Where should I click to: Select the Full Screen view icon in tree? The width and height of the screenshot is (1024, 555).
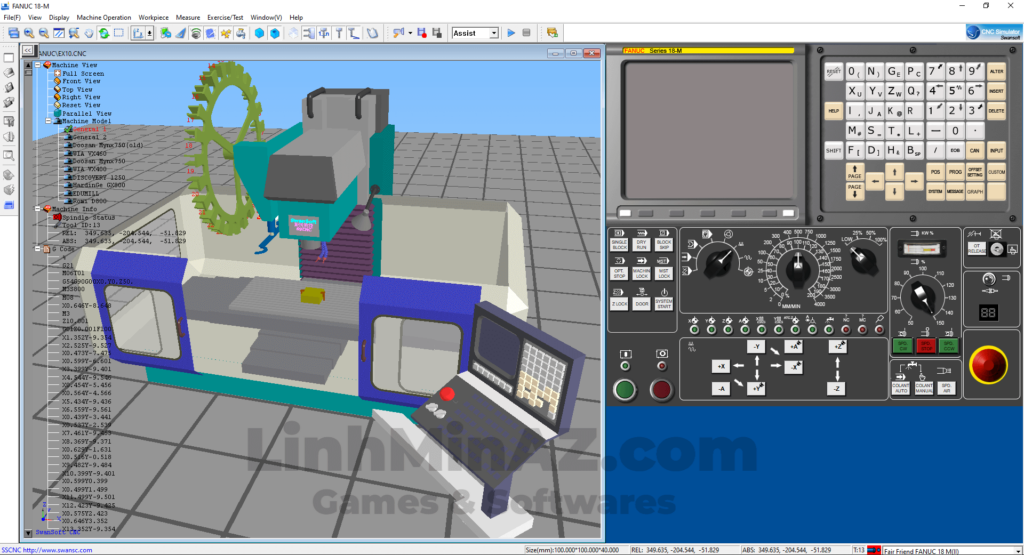tap(57, 73)
